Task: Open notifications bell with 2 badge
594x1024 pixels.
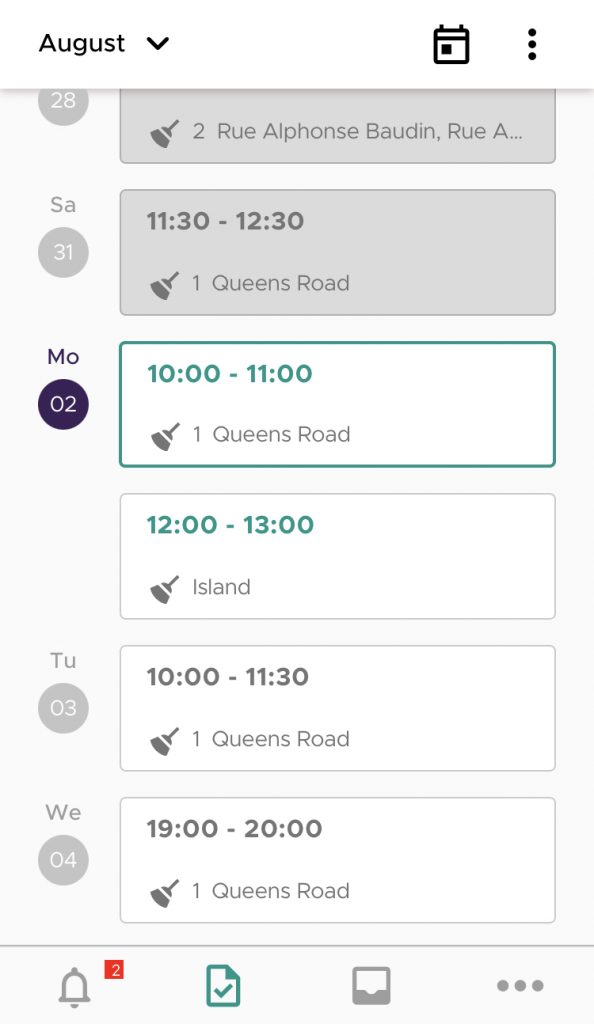Action: click(x=74, y=986)
